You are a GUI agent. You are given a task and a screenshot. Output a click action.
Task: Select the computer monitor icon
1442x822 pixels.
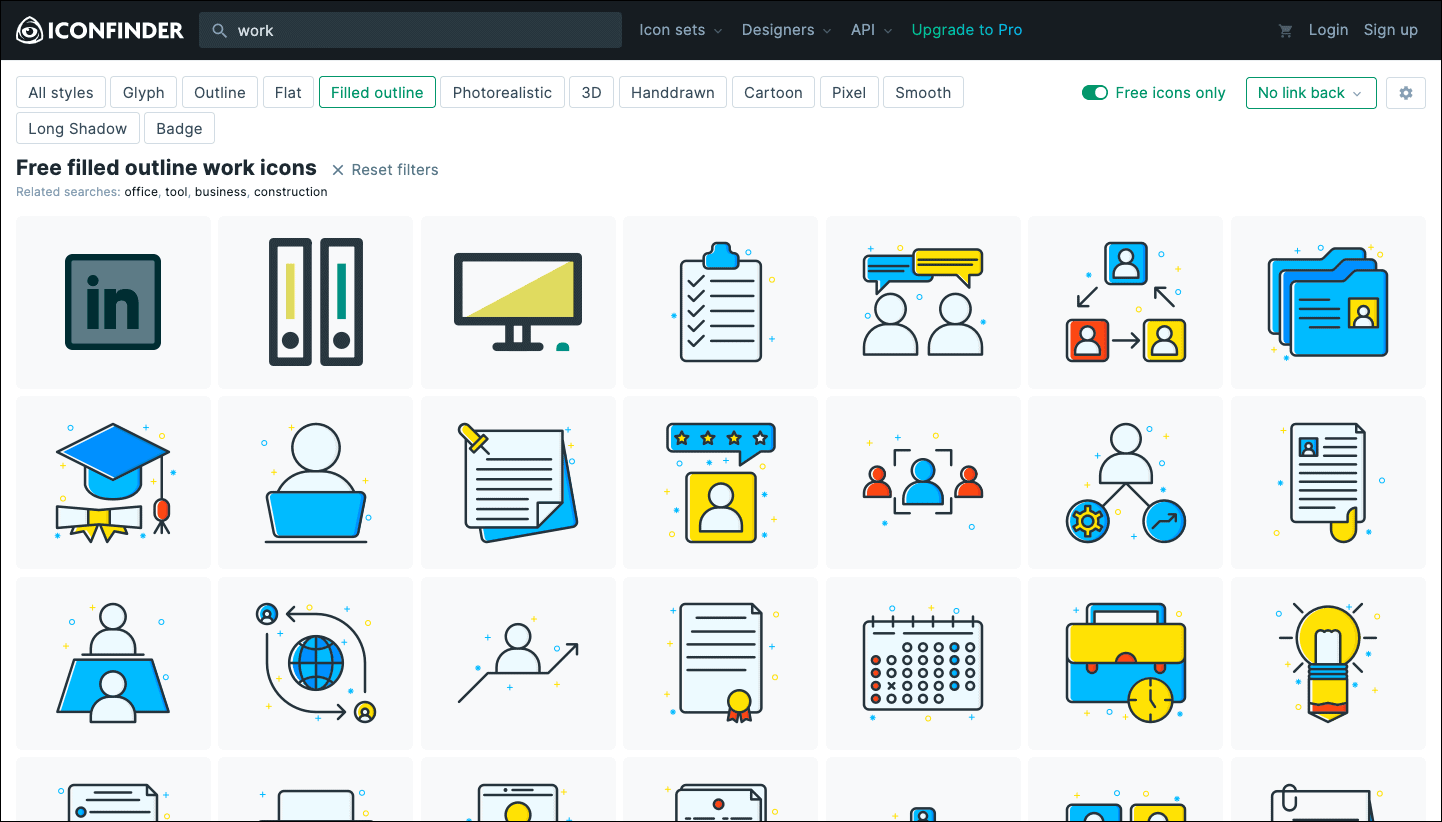517,302
